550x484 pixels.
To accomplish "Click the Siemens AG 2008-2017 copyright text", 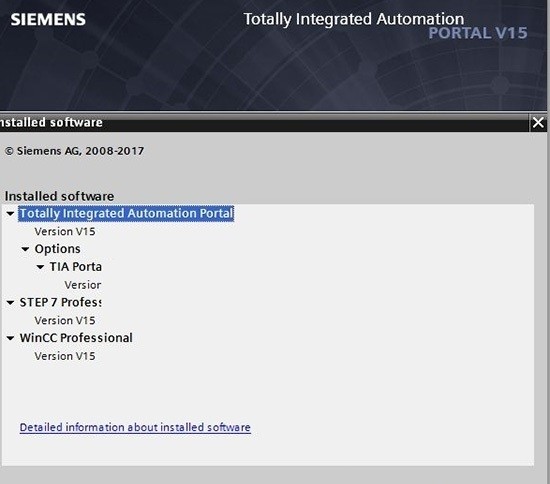I will tap(74, 151).
